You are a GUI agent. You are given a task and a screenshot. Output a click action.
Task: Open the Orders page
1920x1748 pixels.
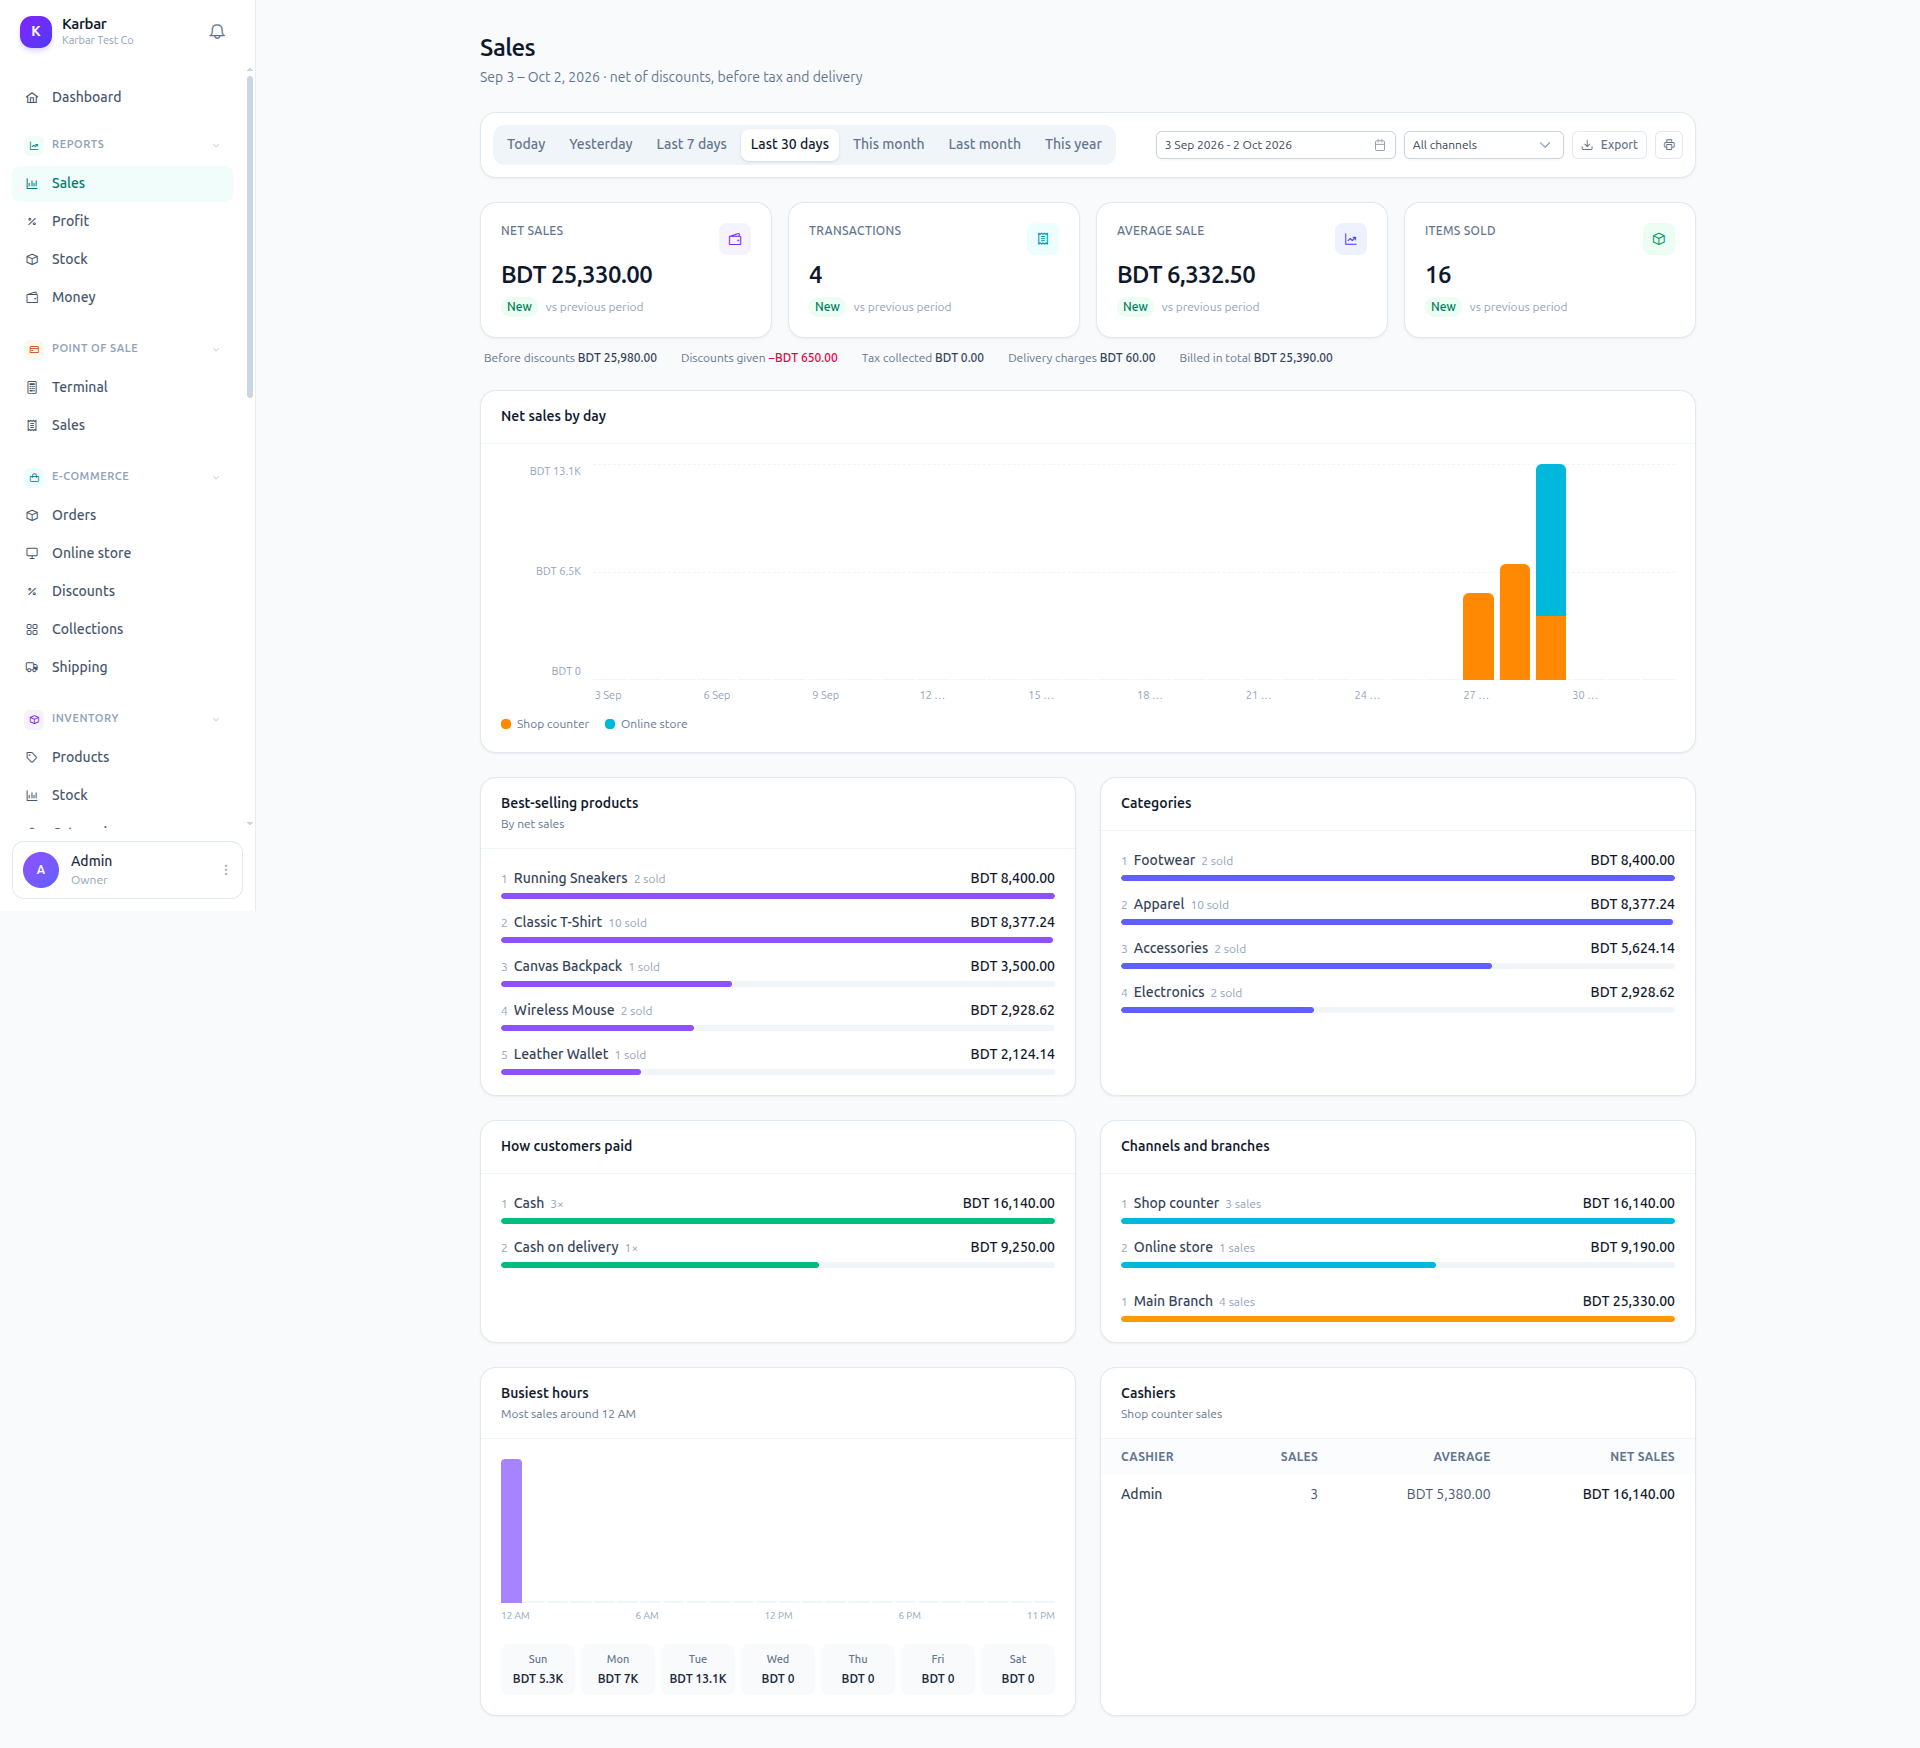tap(122, 515)
